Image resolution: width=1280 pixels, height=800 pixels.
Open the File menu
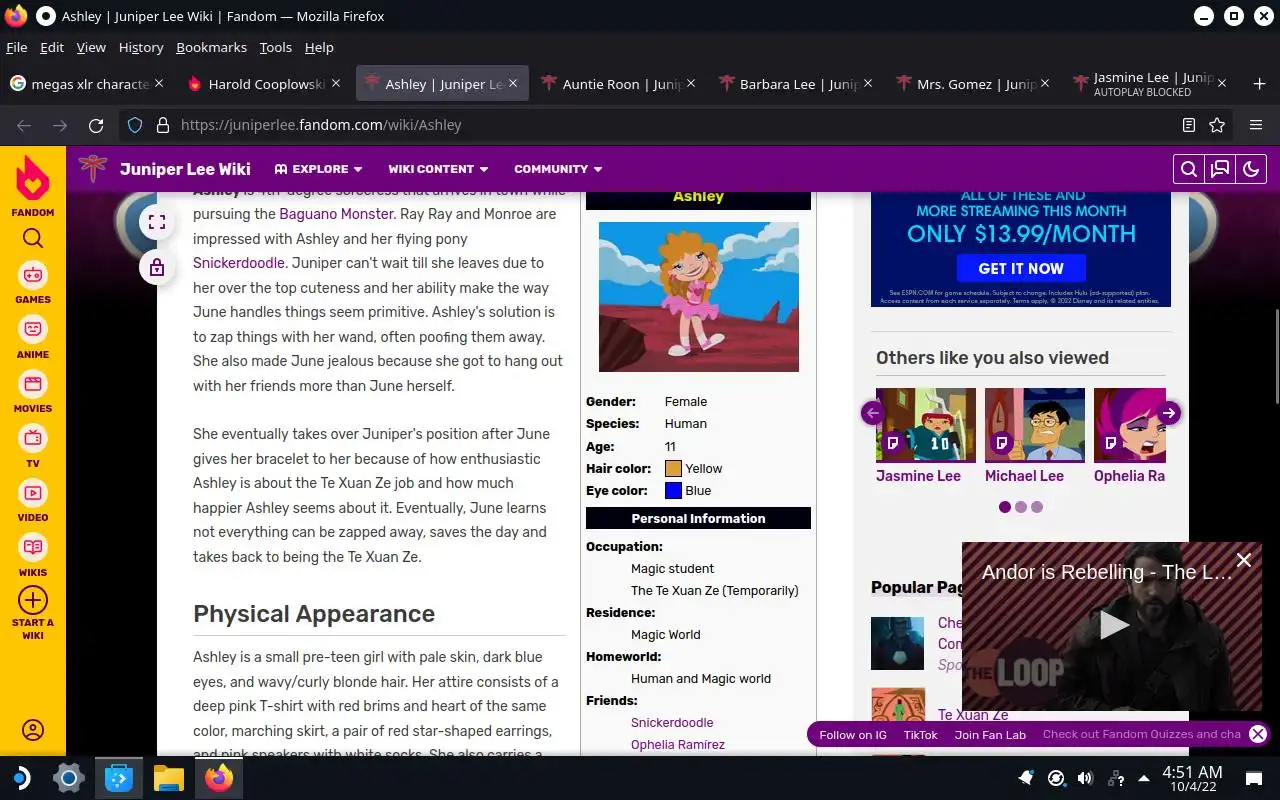click(x=16, y=47)
